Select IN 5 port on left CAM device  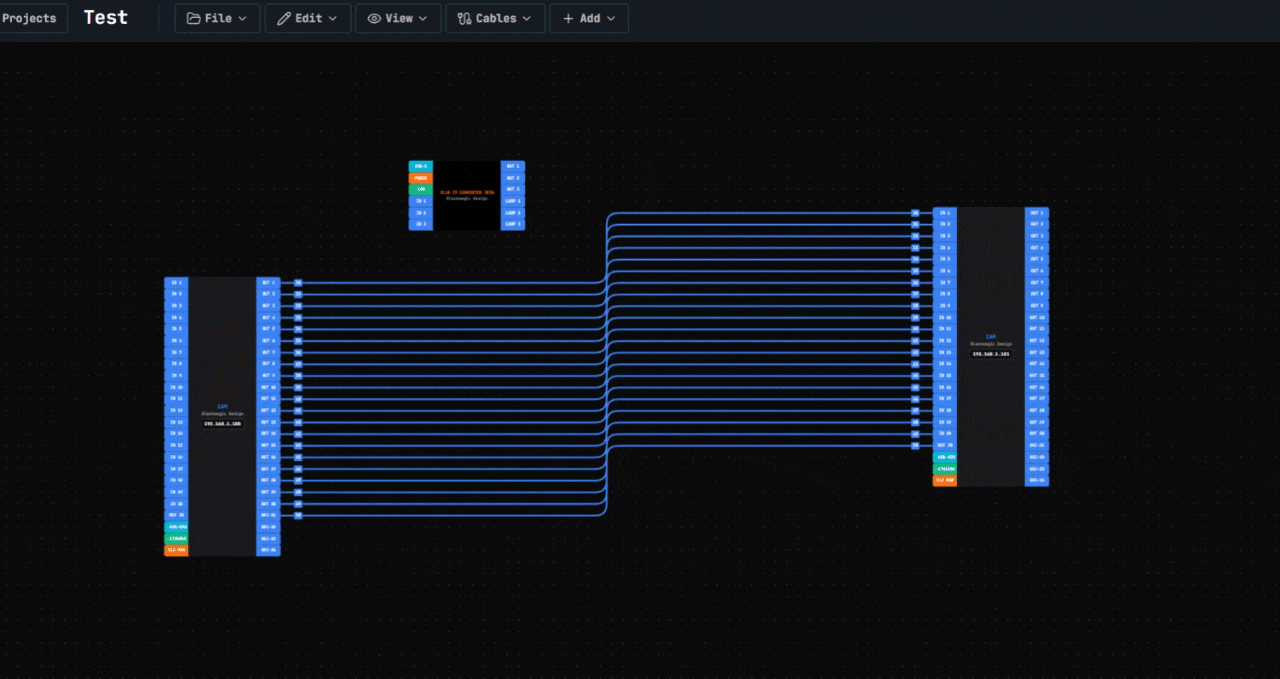click(176, 329)
